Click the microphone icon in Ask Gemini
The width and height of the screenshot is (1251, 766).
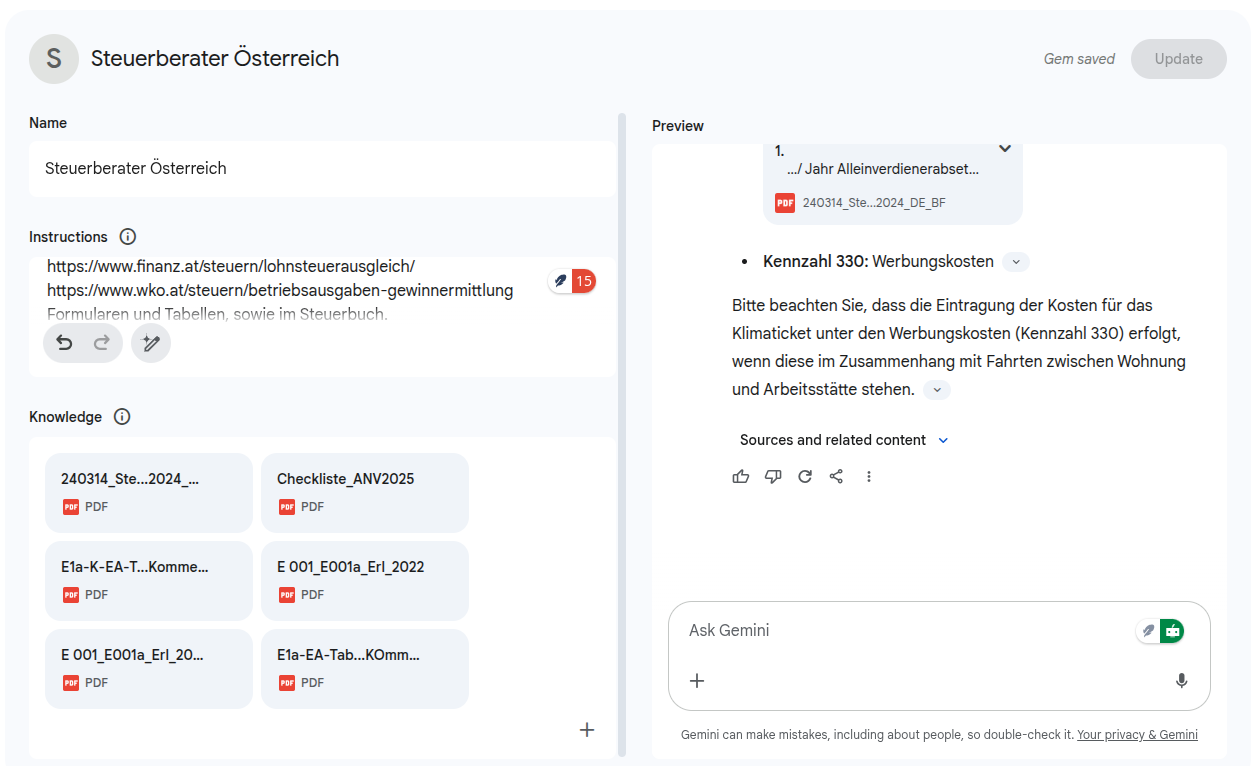pos(1181,681)
